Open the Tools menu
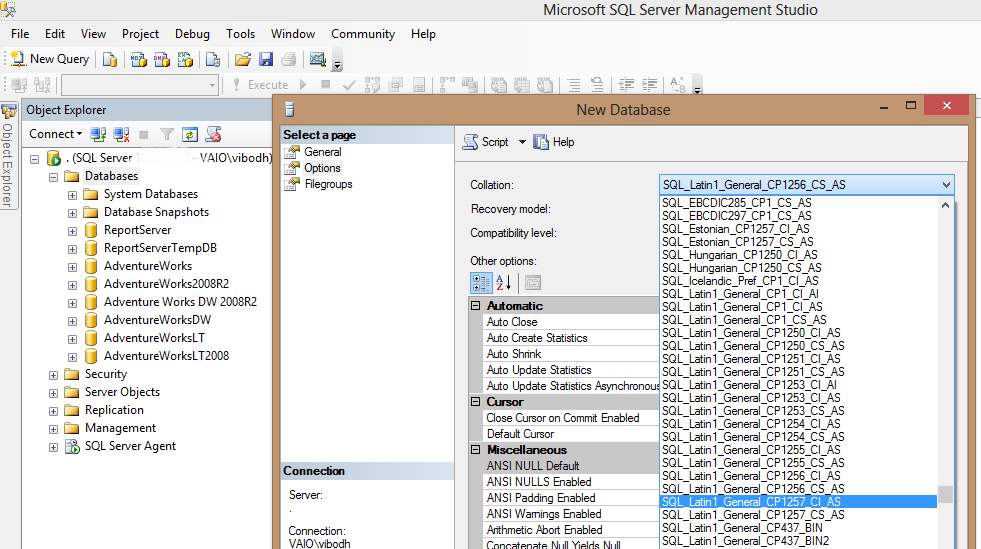Screen dimensions: 981x549 pos(240,34)
